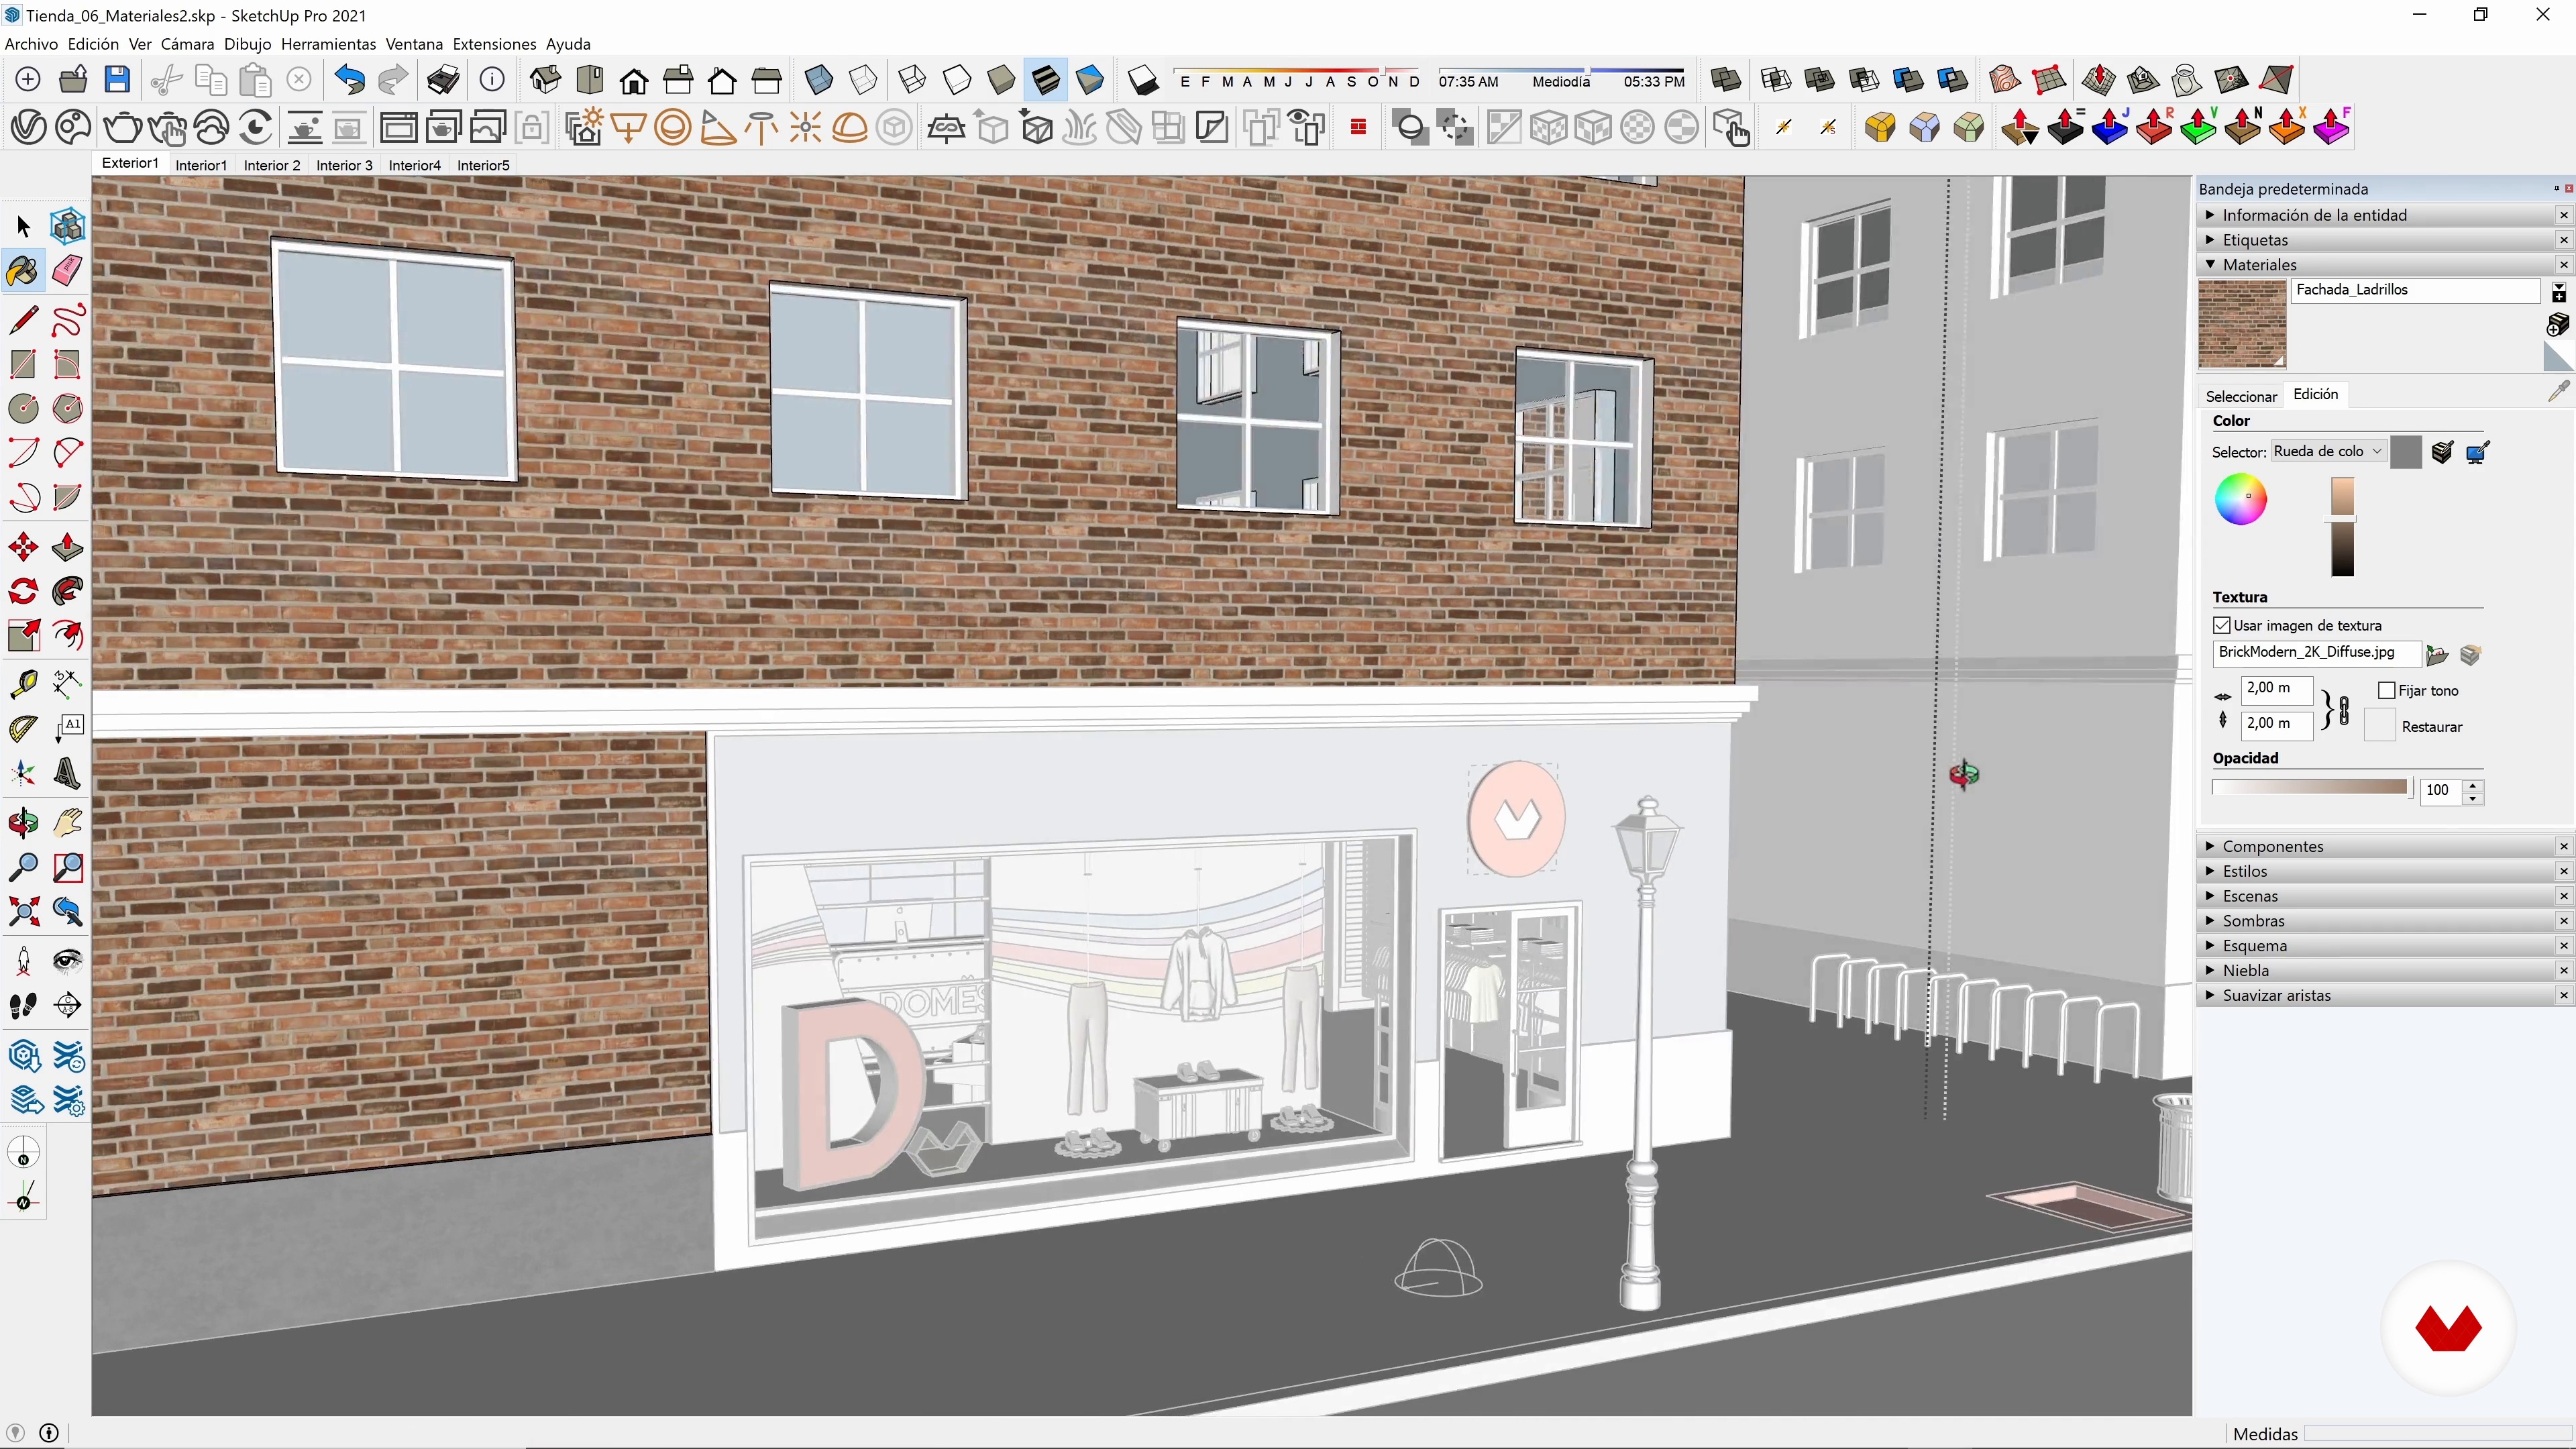
Task: Click the Create Material icon
Action: click(x=2557, y=324)
